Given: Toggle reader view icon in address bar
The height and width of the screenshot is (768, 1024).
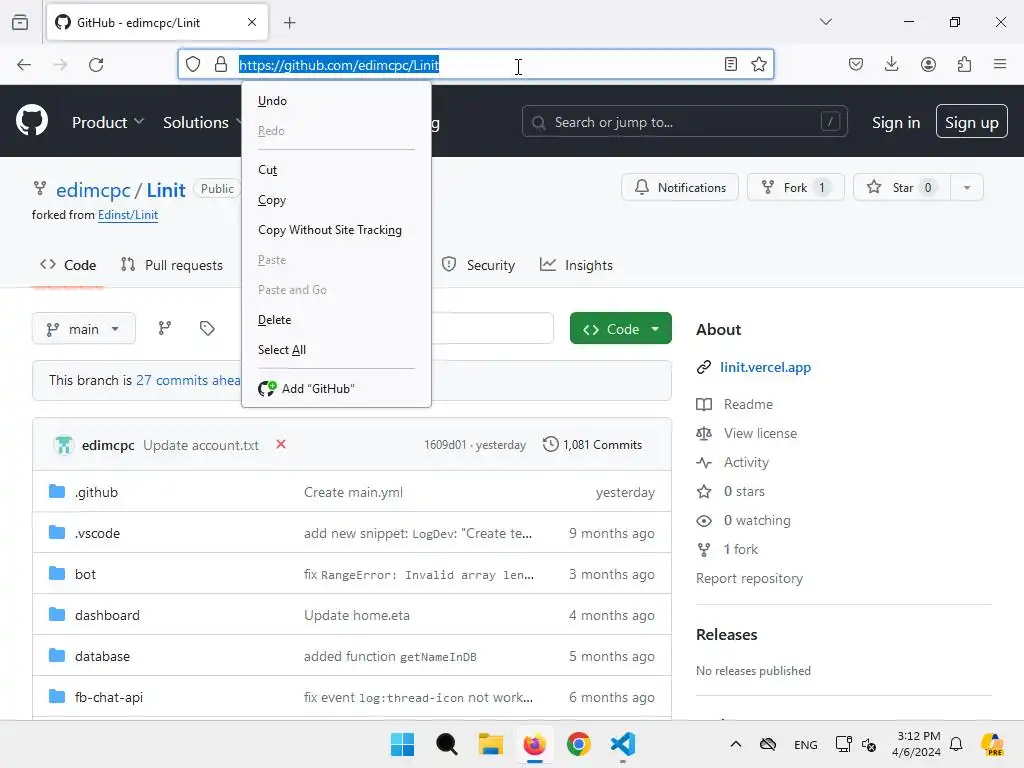Looking at the screenshot, I should (731, 64).
